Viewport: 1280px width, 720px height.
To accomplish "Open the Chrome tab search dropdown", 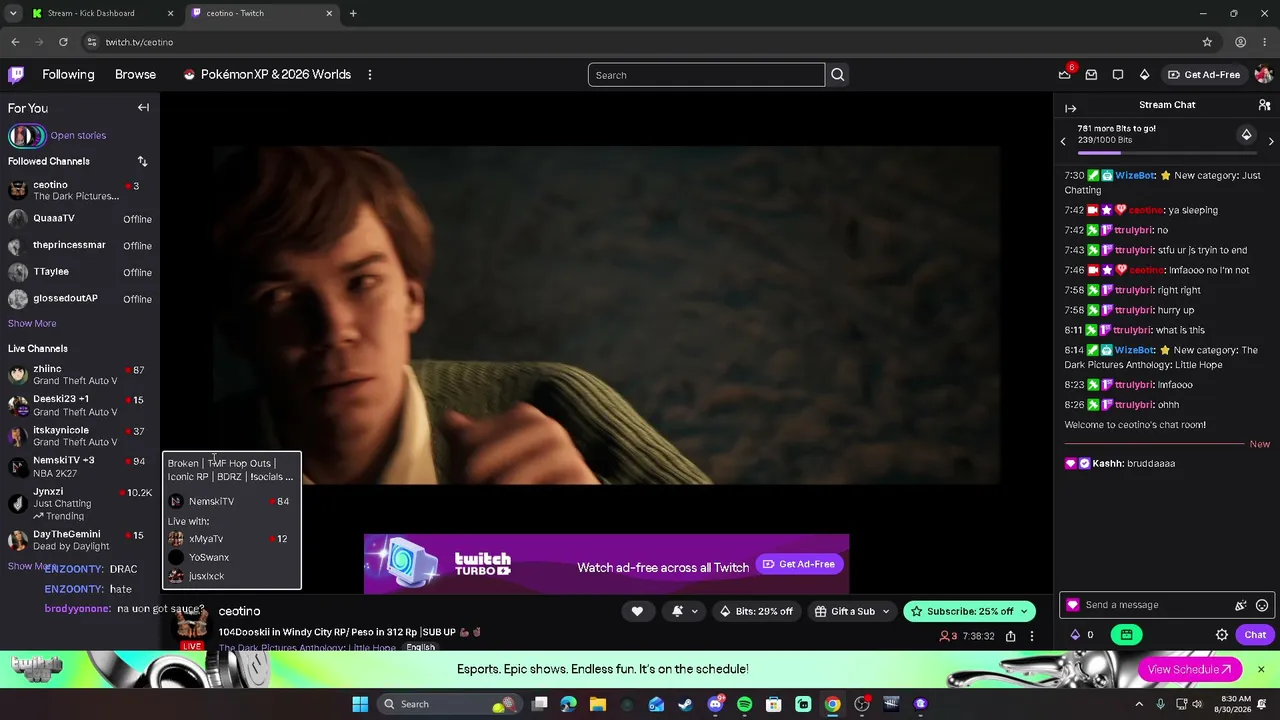I will [13, 13].
